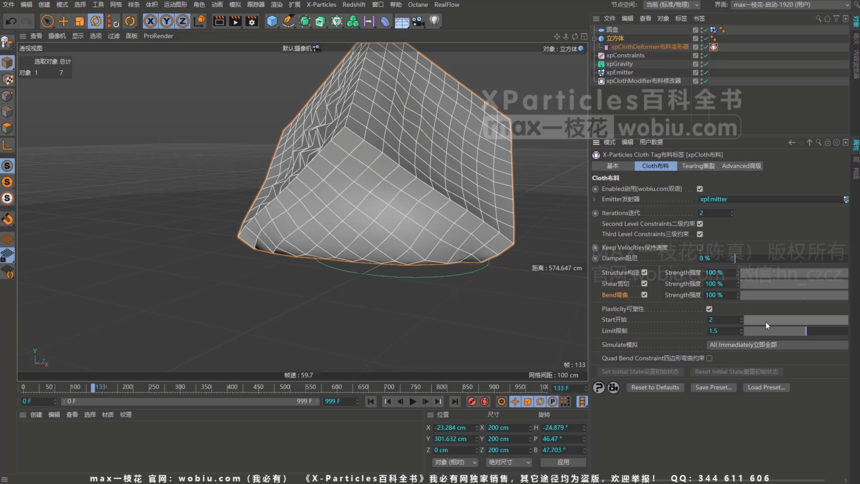Adjust the Plasticity Start slider
Screen dimensions: 860x484
pos(795,319)
